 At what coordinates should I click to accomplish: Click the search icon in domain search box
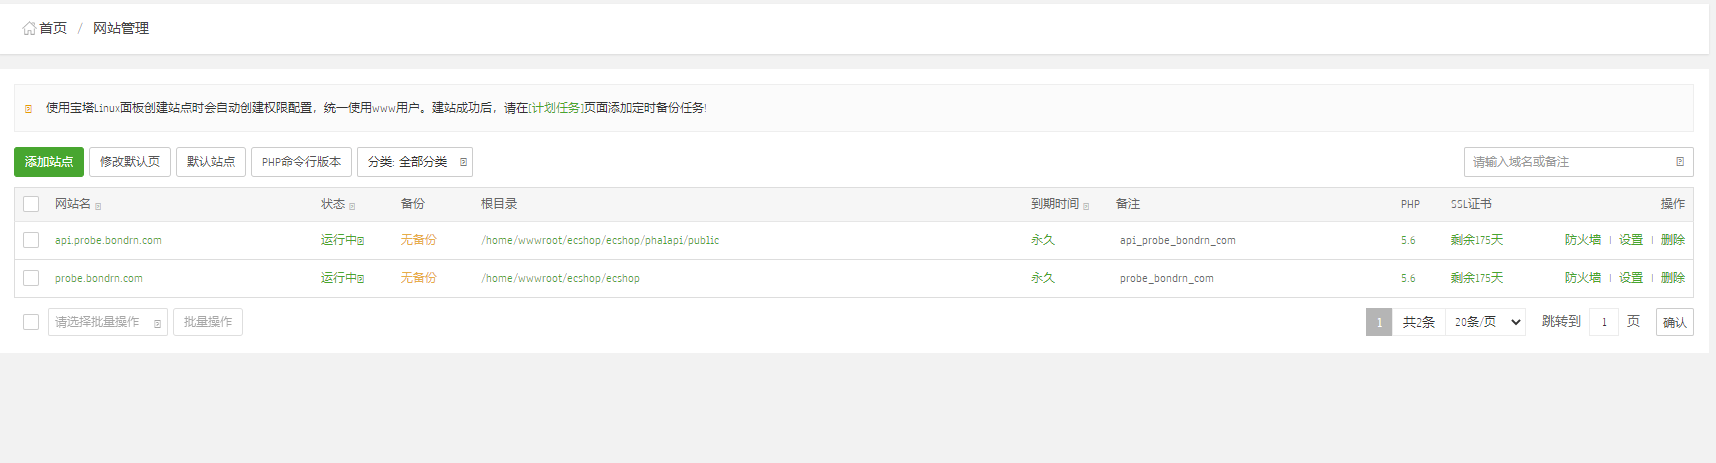(1680, 162)
